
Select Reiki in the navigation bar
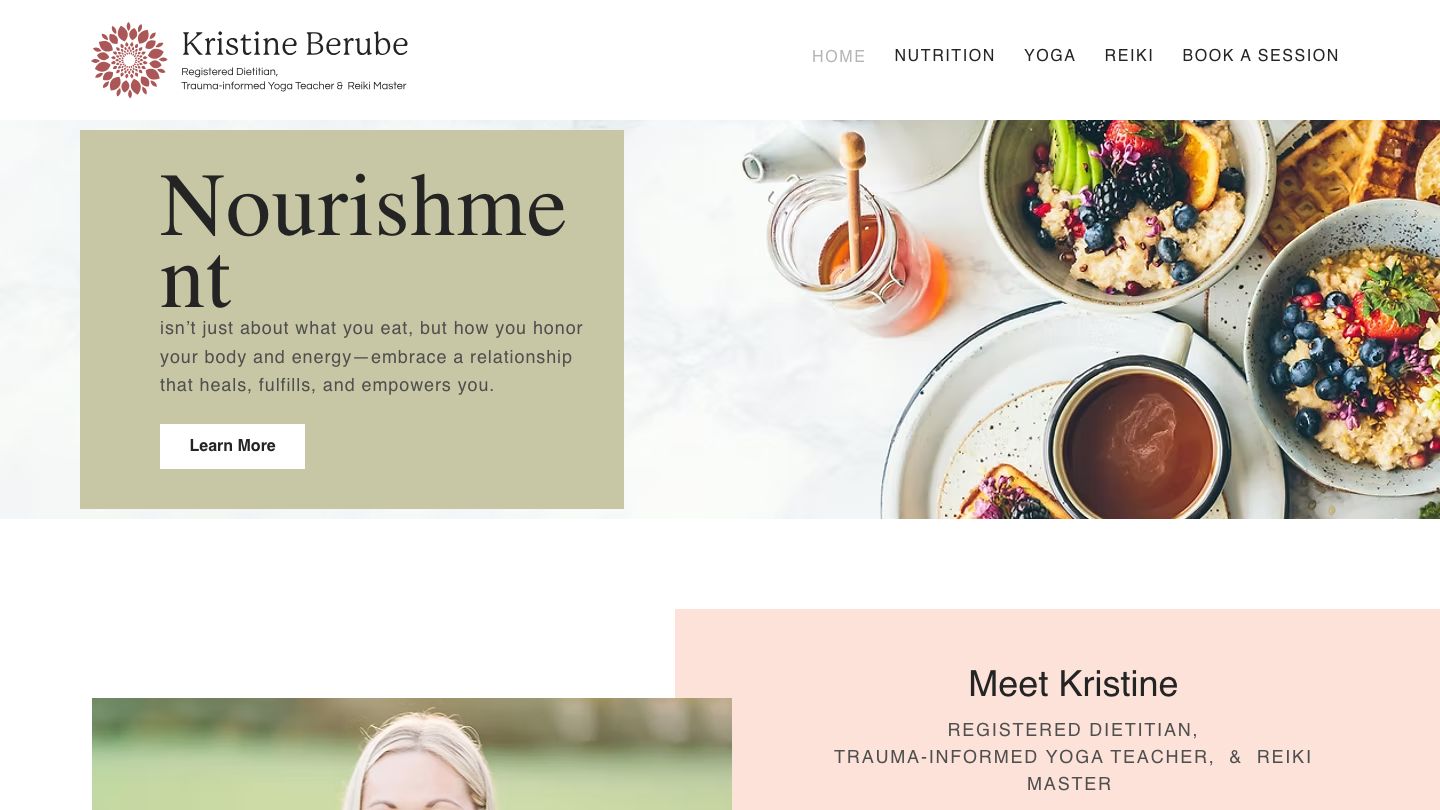1129,56
